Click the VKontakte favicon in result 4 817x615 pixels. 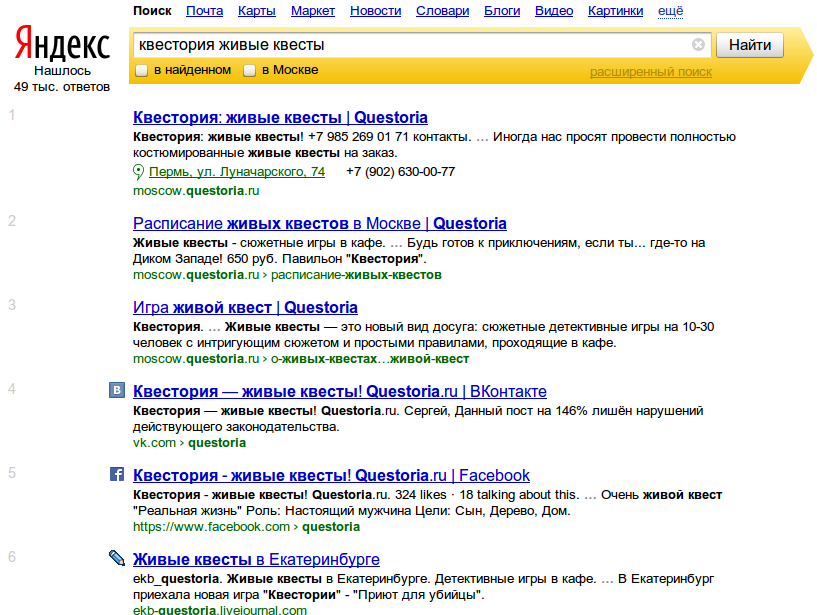[x=117, y=390]
